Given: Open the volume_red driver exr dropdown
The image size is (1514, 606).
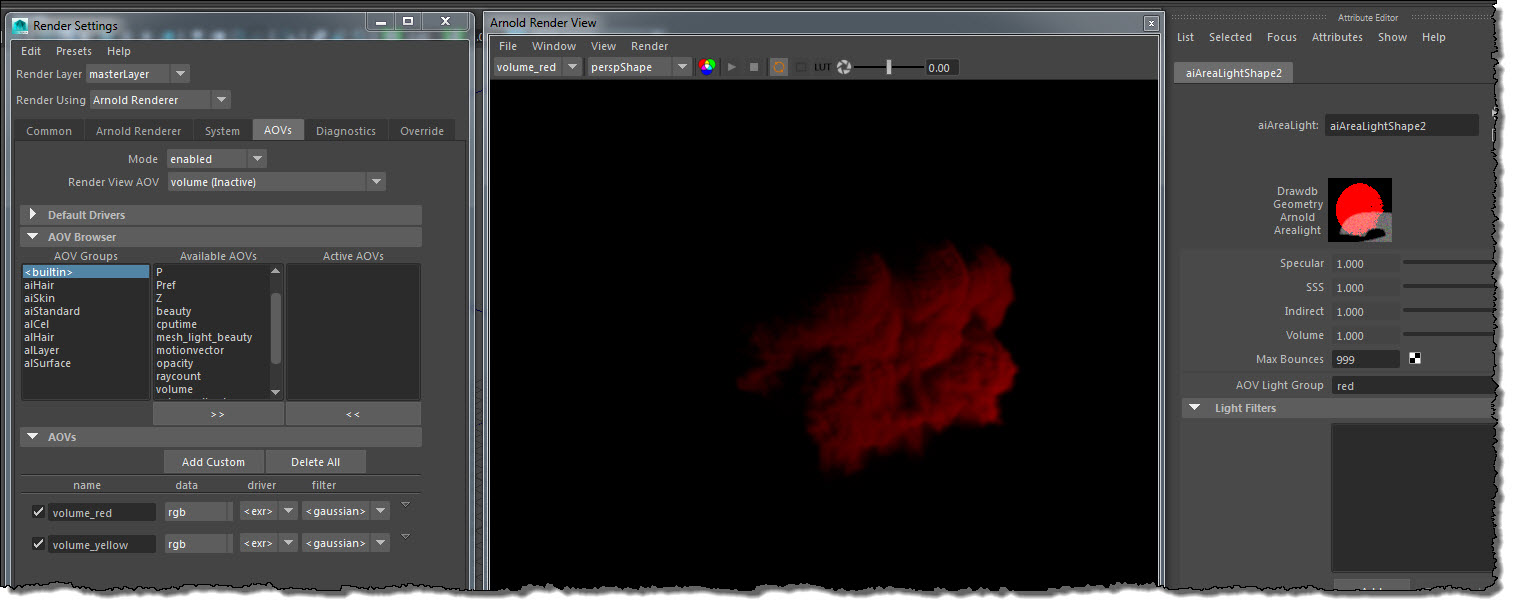Looking at the screenshot, I should 288,512.
